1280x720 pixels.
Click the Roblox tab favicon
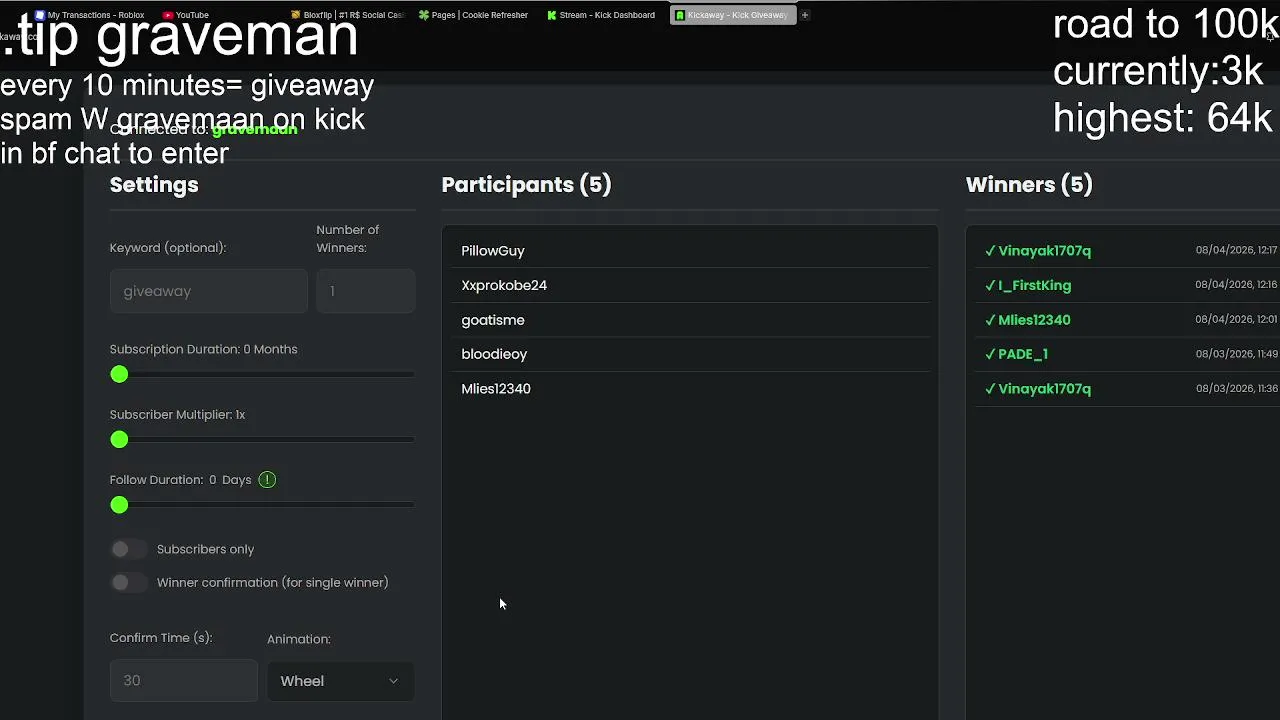tap(40, 15)
